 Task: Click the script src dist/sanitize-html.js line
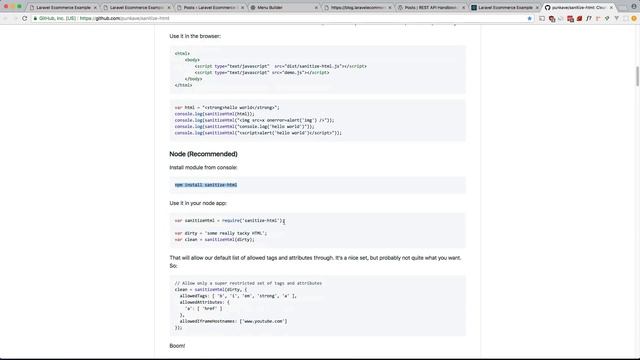[280, 66]
